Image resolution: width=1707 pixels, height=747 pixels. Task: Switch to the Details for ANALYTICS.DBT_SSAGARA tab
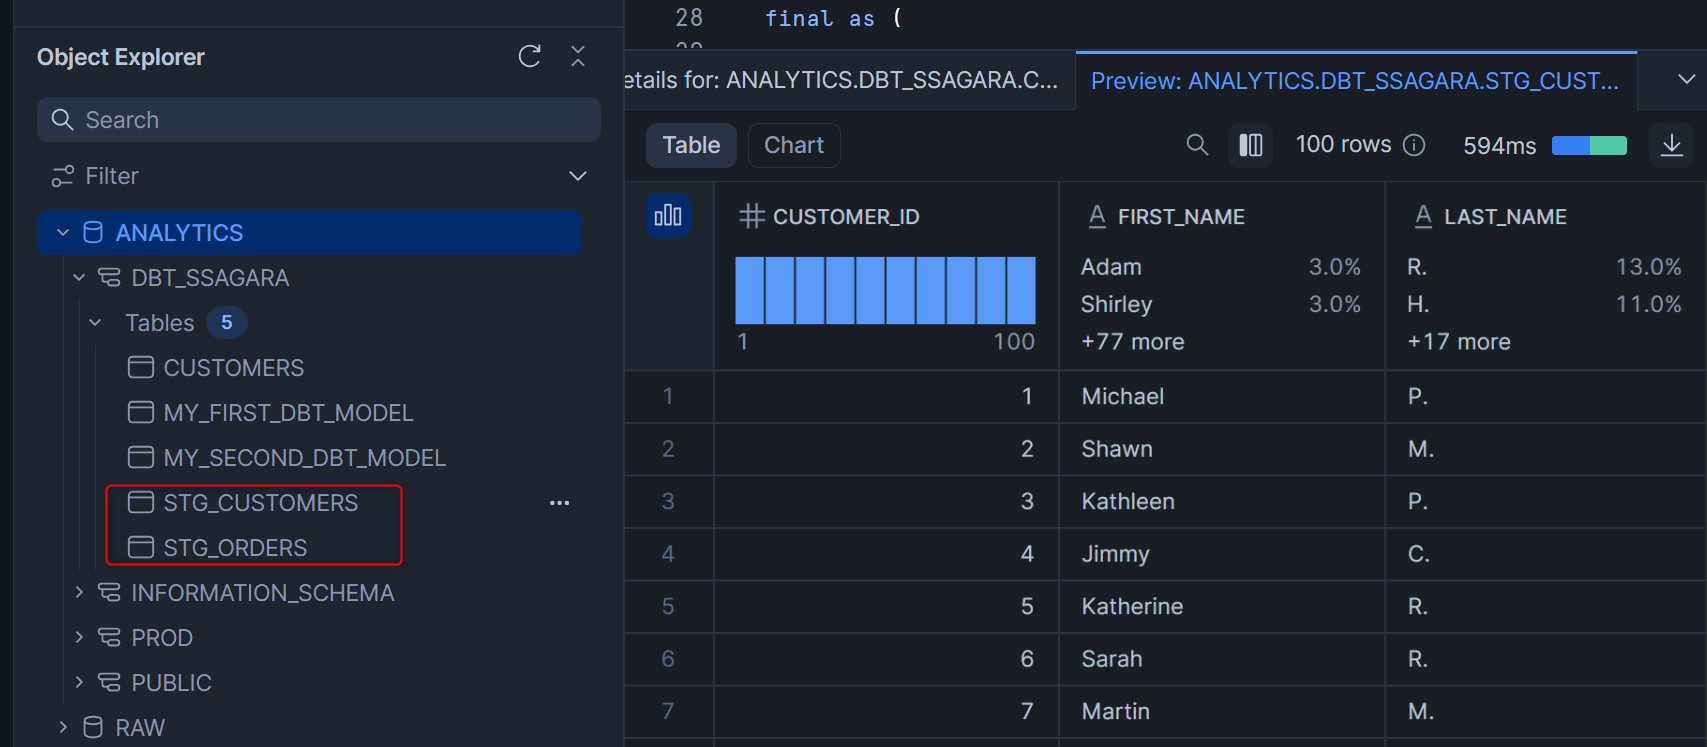click(848, 80)
